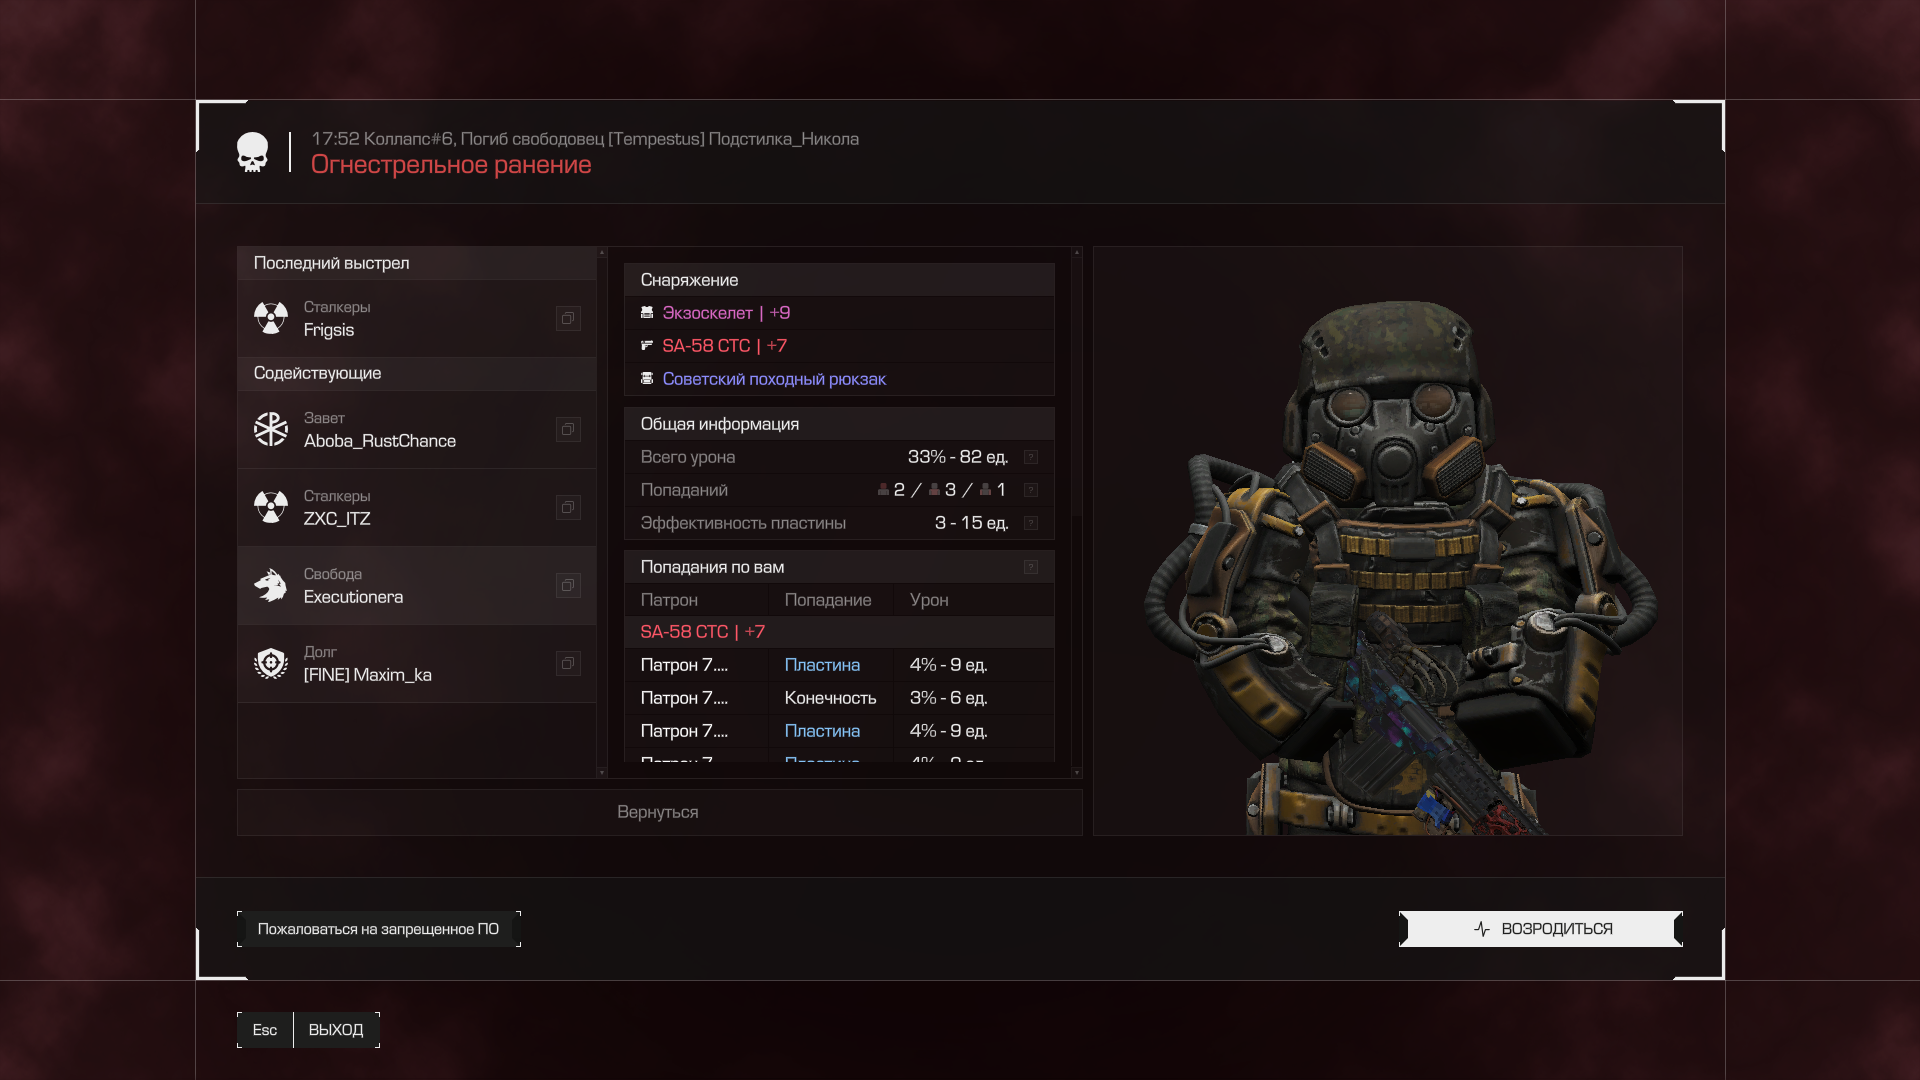This screenshot has width=1920, height=1080.
Task: Click Экзоскелет | +9 equipment link
Action: click(726, 313)
